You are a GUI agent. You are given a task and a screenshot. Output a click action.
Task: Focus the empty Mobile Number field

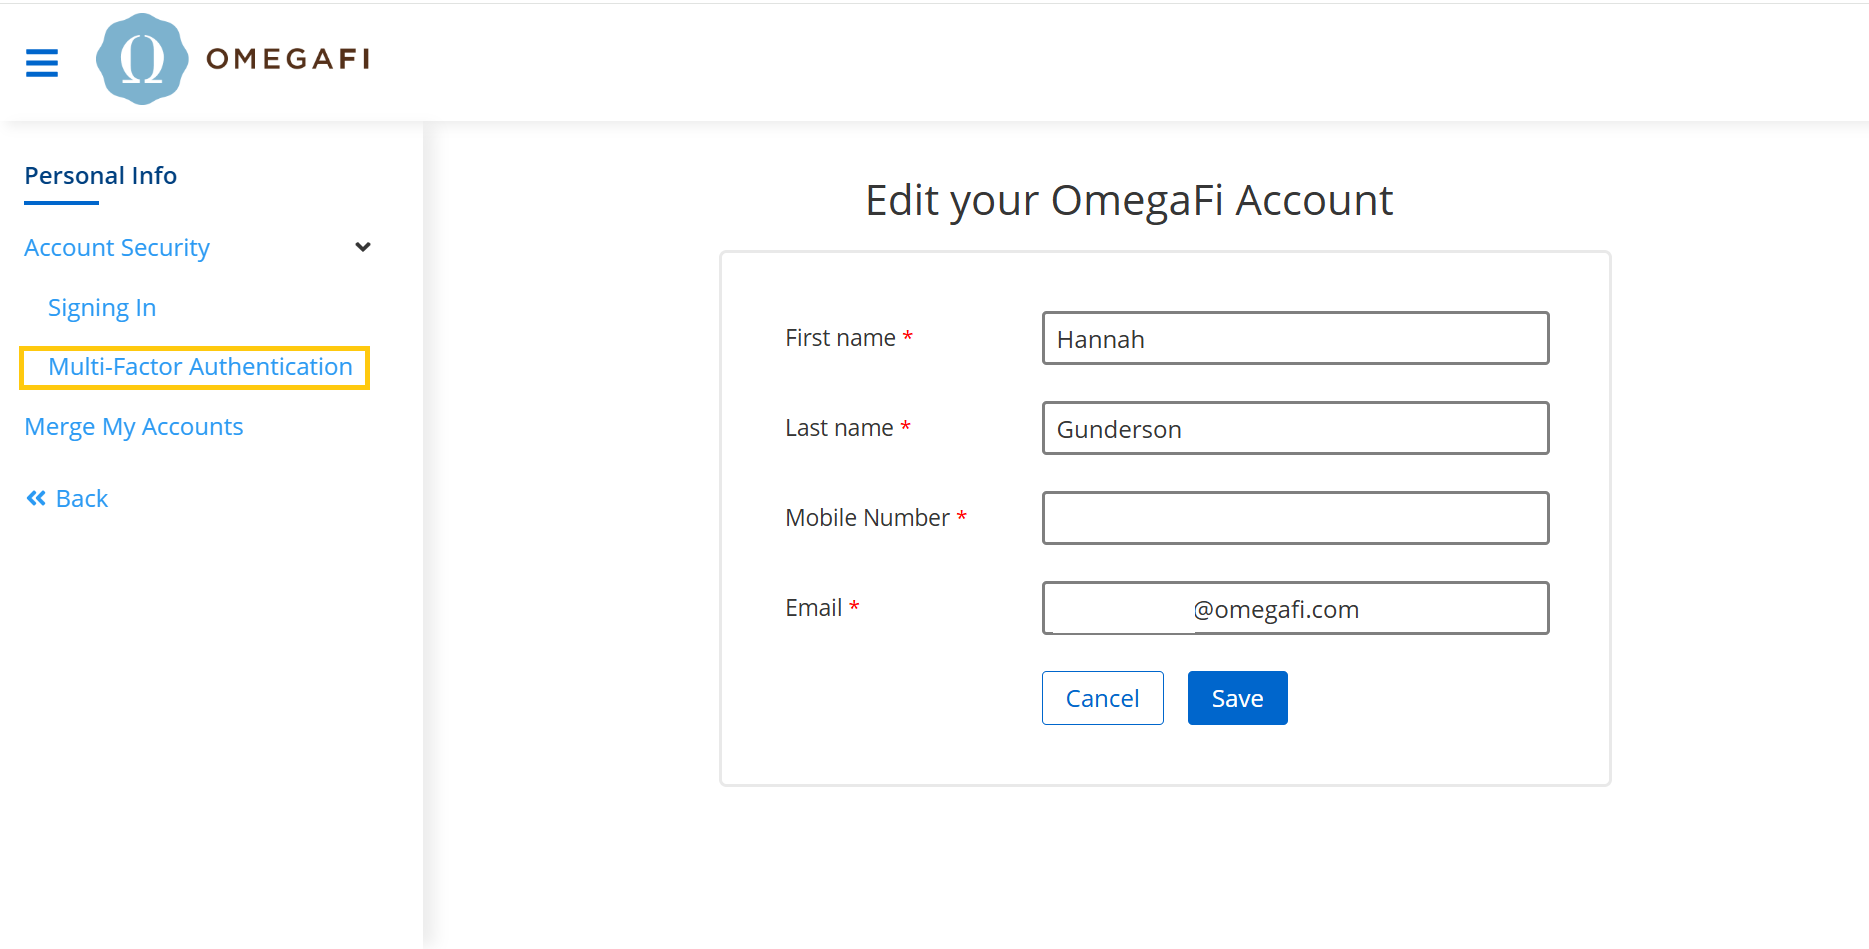point(1295,518)
